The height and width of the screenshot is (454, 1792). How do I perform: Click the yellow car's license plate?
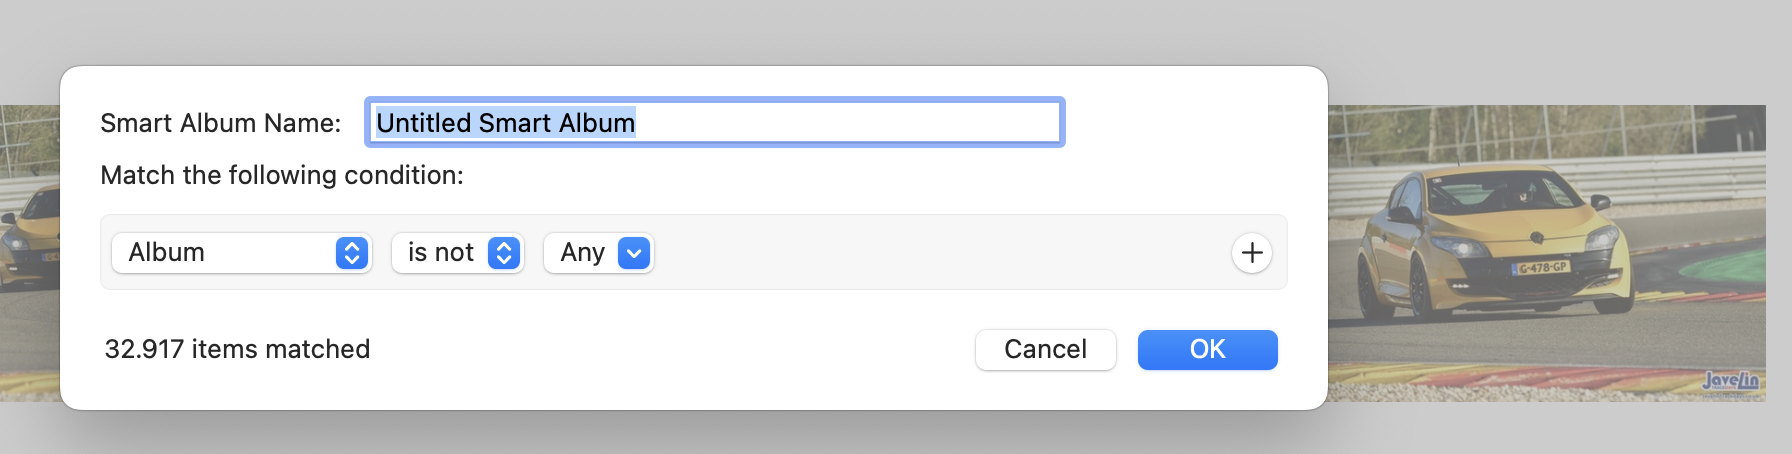1541,268
